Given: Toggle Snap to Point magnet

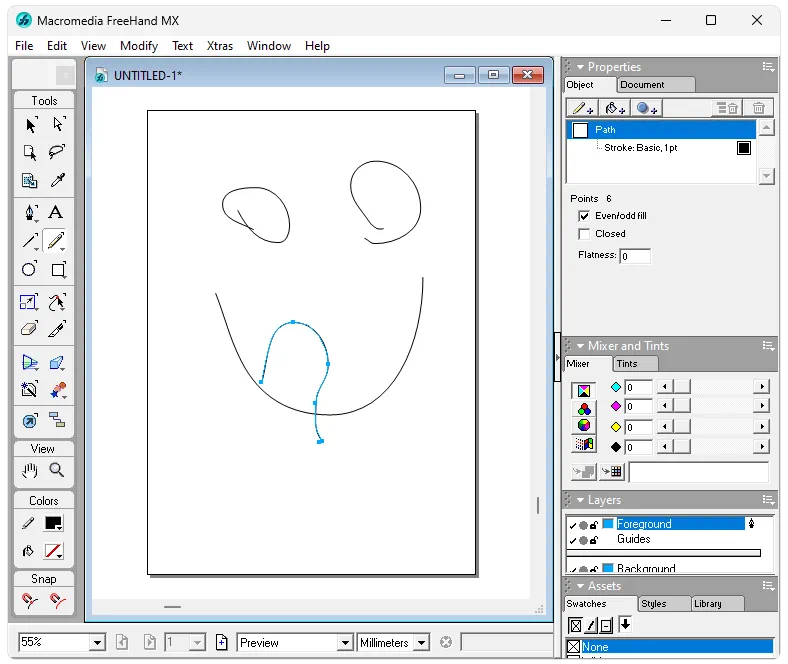Looking at the screenshot, I should click(x=30, y=600).
